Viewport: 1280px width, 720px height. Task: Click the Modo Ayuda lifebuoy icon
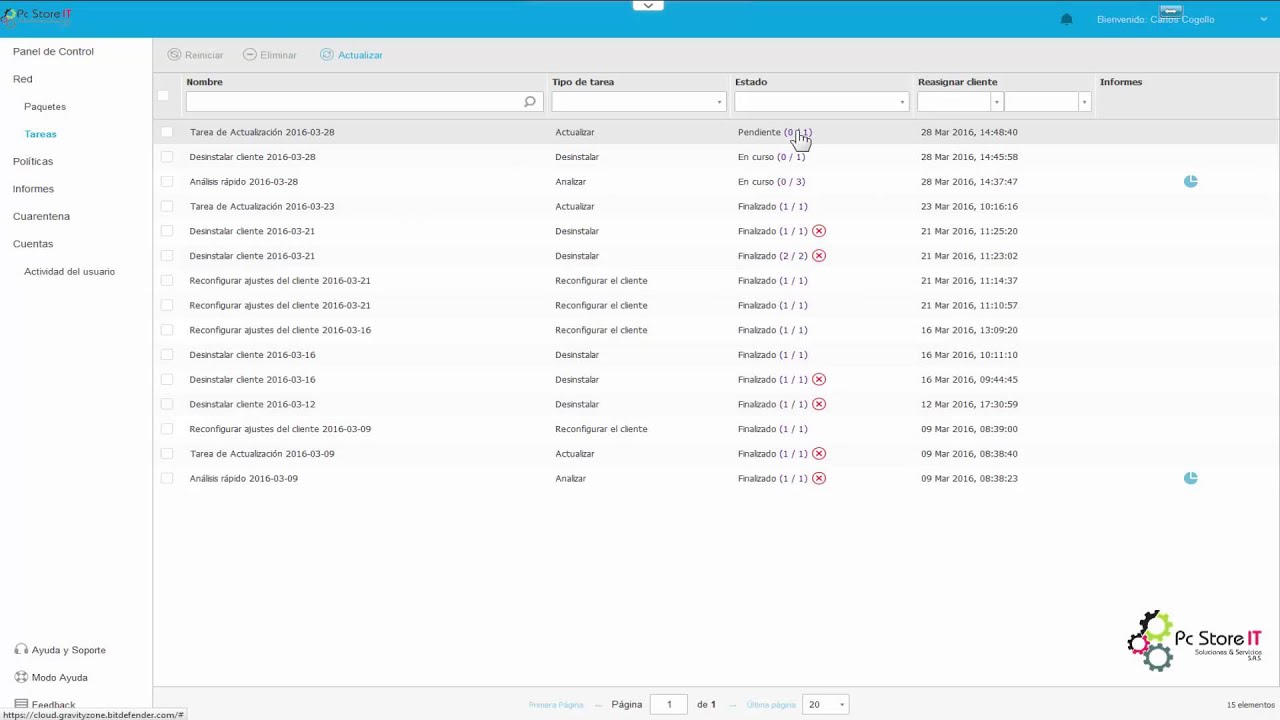tap(21, 677)
